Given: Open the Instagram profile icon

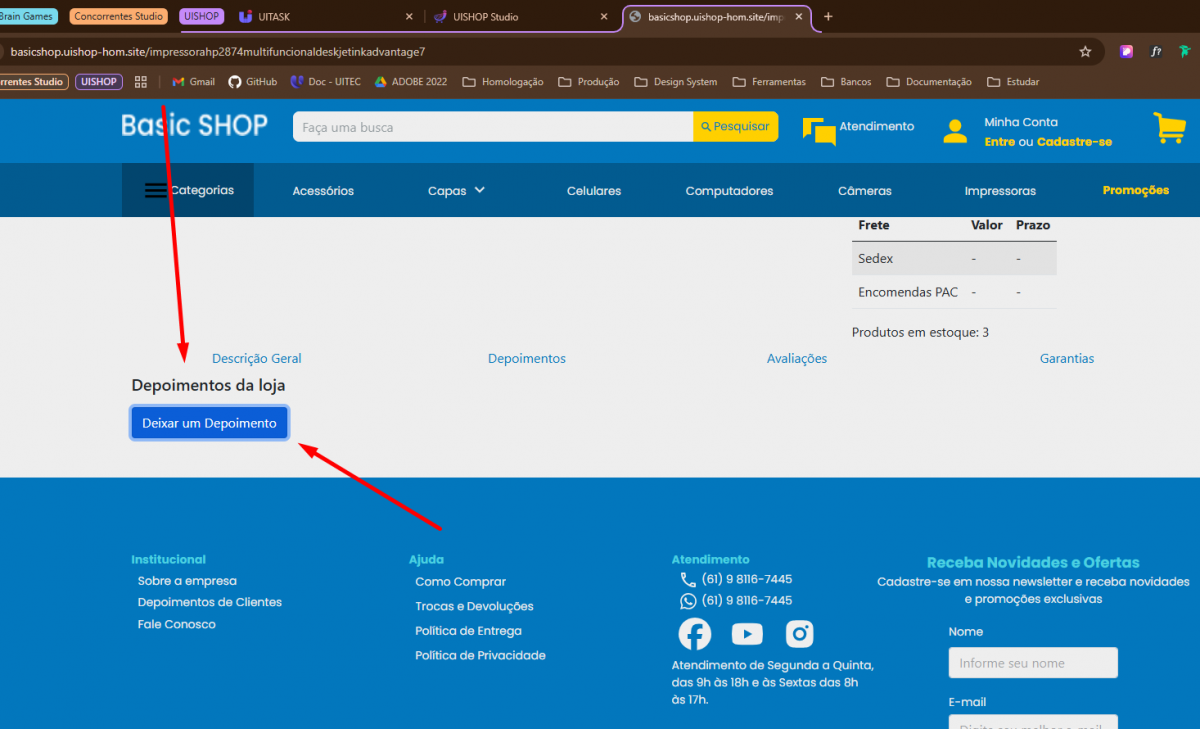Looking at the screenshot, I should tap(799, 634).
